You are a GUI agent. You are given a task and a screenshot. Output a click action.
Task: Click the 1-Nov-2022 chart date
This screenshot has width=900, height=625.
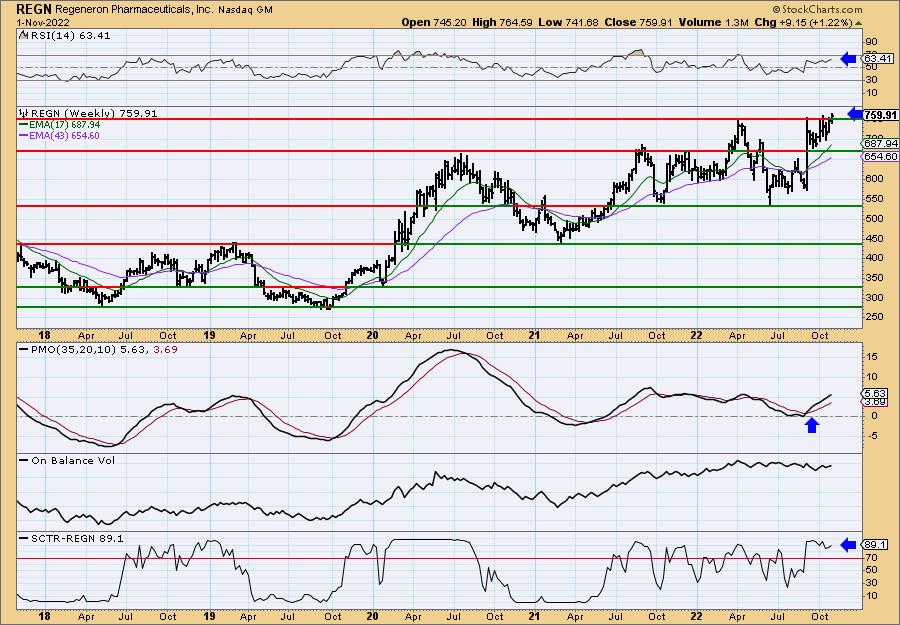tap(43, 22)
